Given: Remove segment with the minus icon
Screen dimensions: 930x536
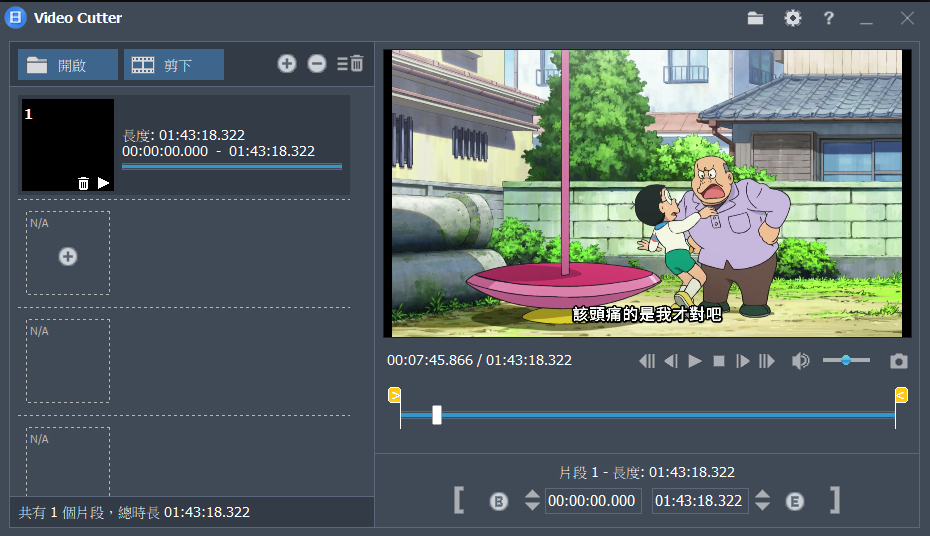Looking at the screenshot, I should pos(317,63).
